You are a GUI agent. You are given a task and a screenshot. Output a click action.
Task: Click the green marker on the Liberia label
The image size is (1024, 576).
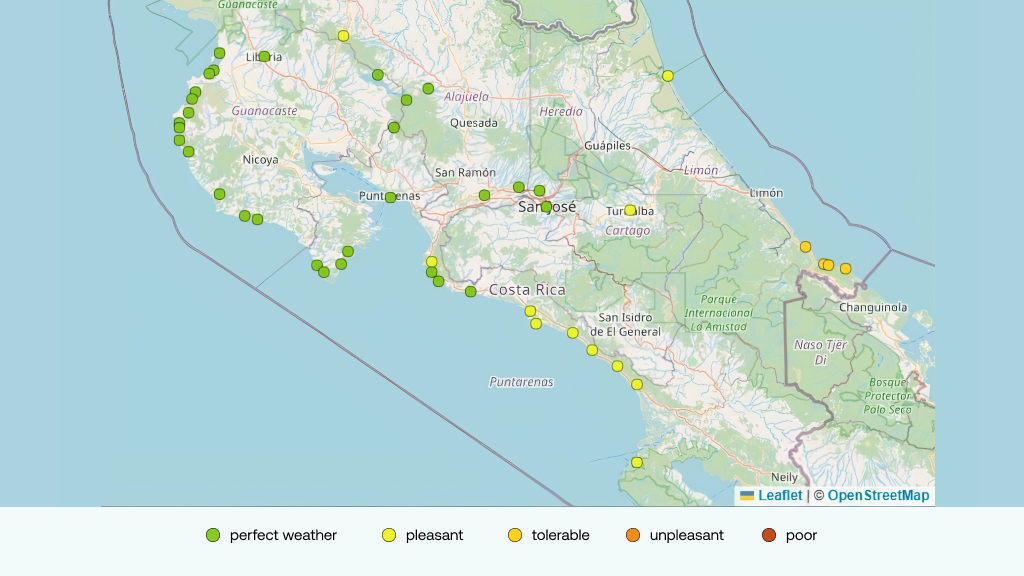pos(264,57)
